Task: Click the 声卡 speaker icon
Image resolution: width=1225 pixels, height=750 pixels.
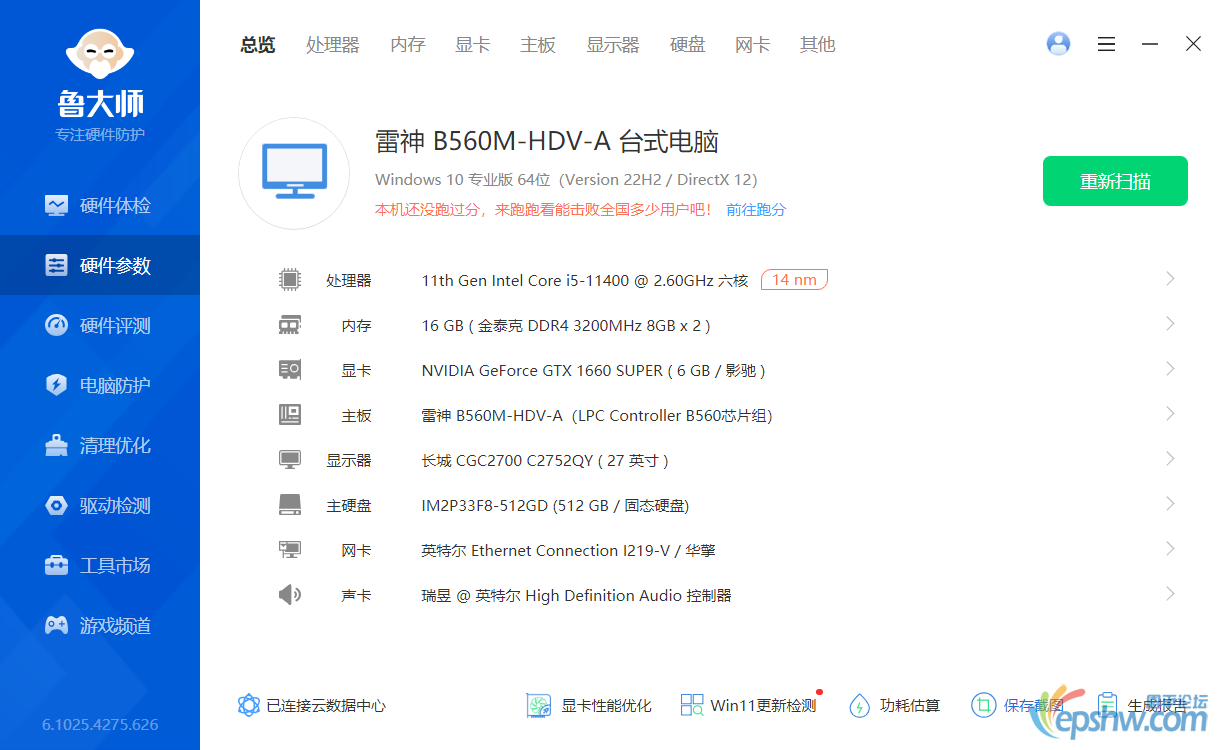Action: [x=290, y=595]
